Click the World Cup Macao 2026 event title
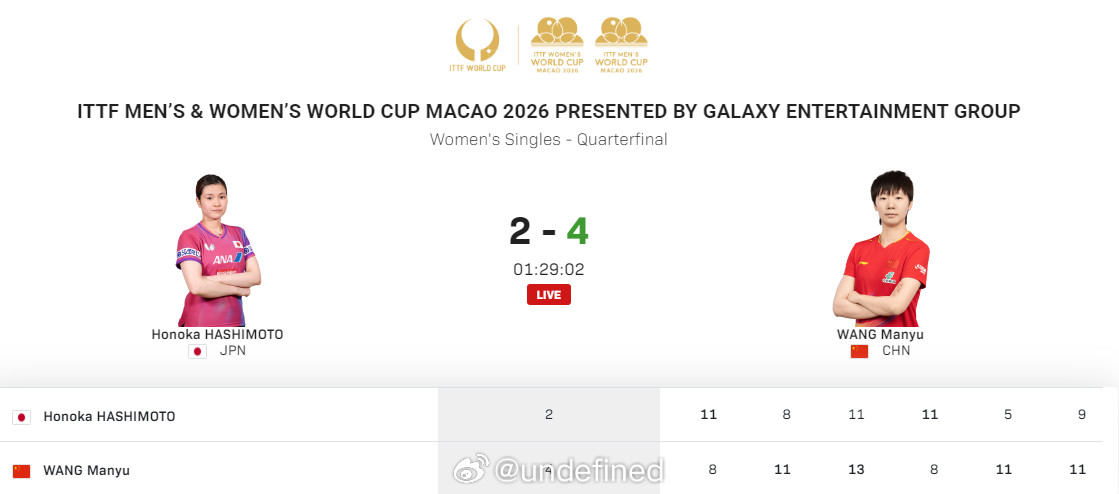Image resolution: width=1119 pixels, height=494 pixels. tap(549, 111)
